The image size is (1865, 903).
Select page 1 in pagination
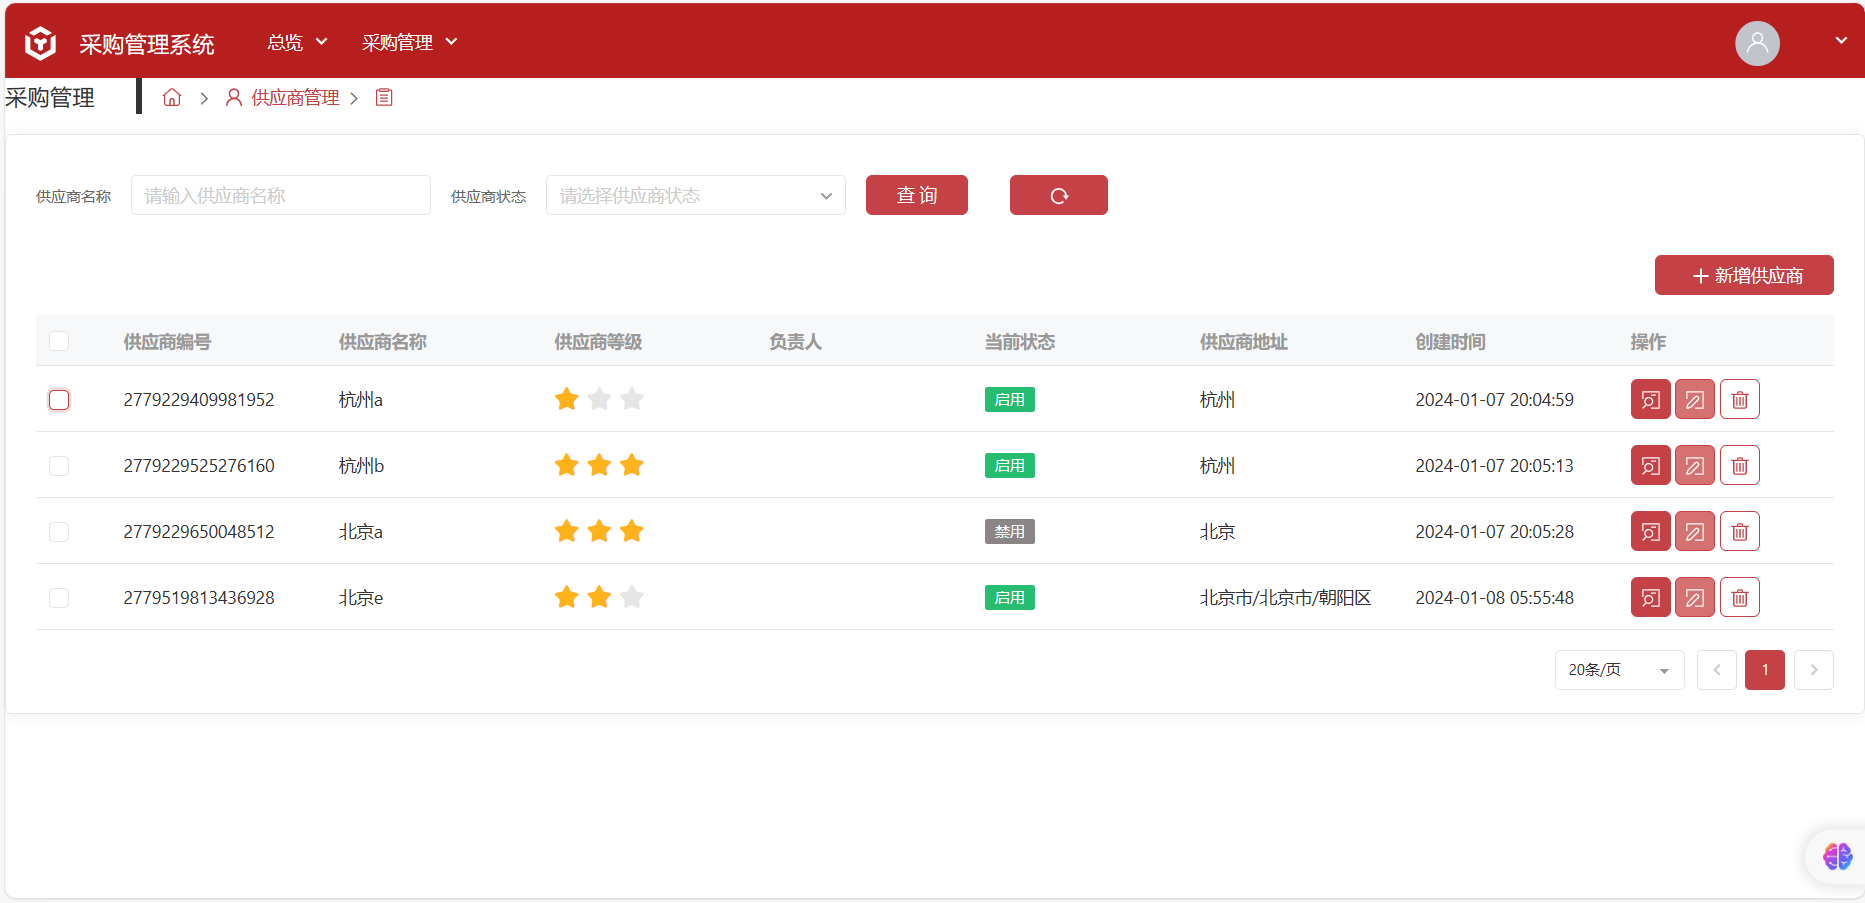pos(1765,670)
